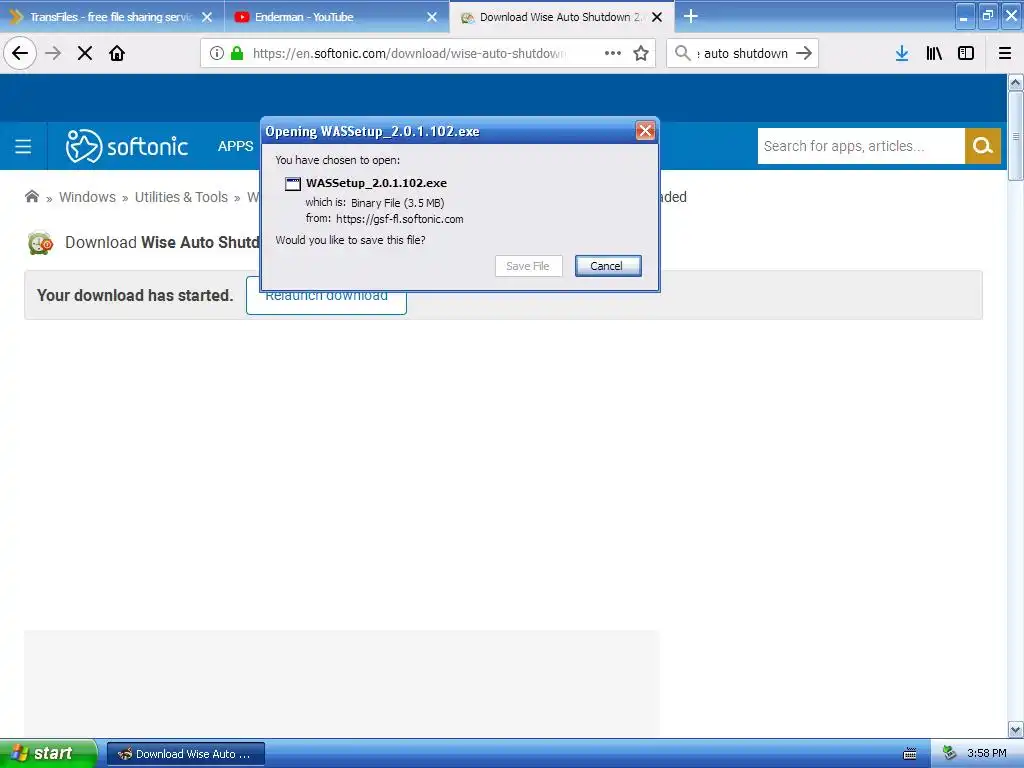This screenshot has height=768, width=1024.
Task: Show site information icon in address bar
Action: [217, 53]
